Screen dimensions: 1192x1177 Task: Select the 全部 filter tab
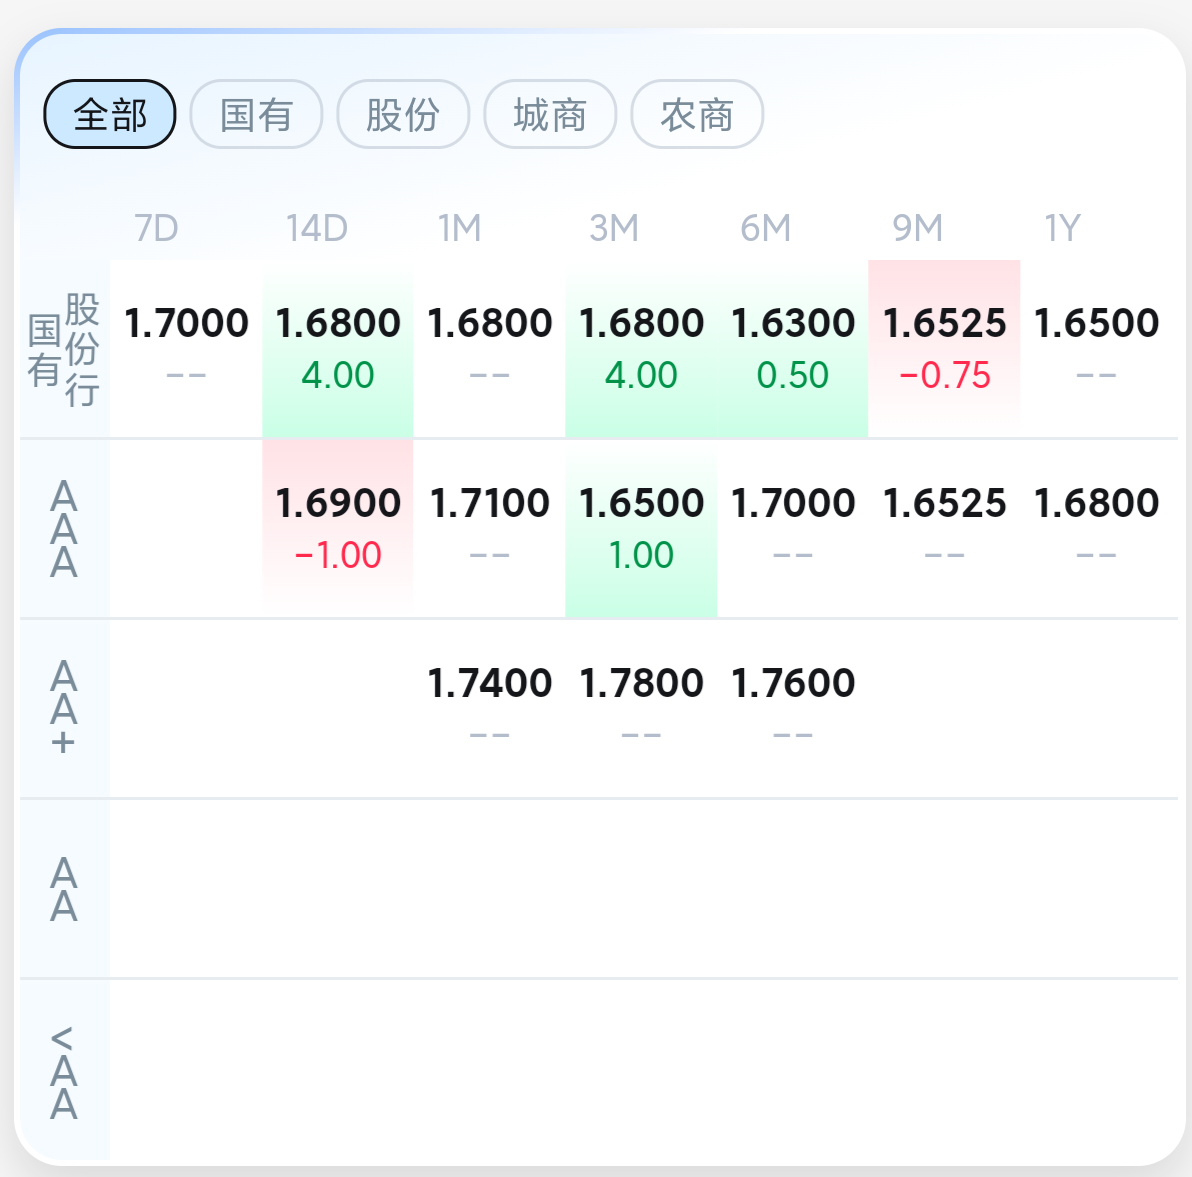pos(110,115)
